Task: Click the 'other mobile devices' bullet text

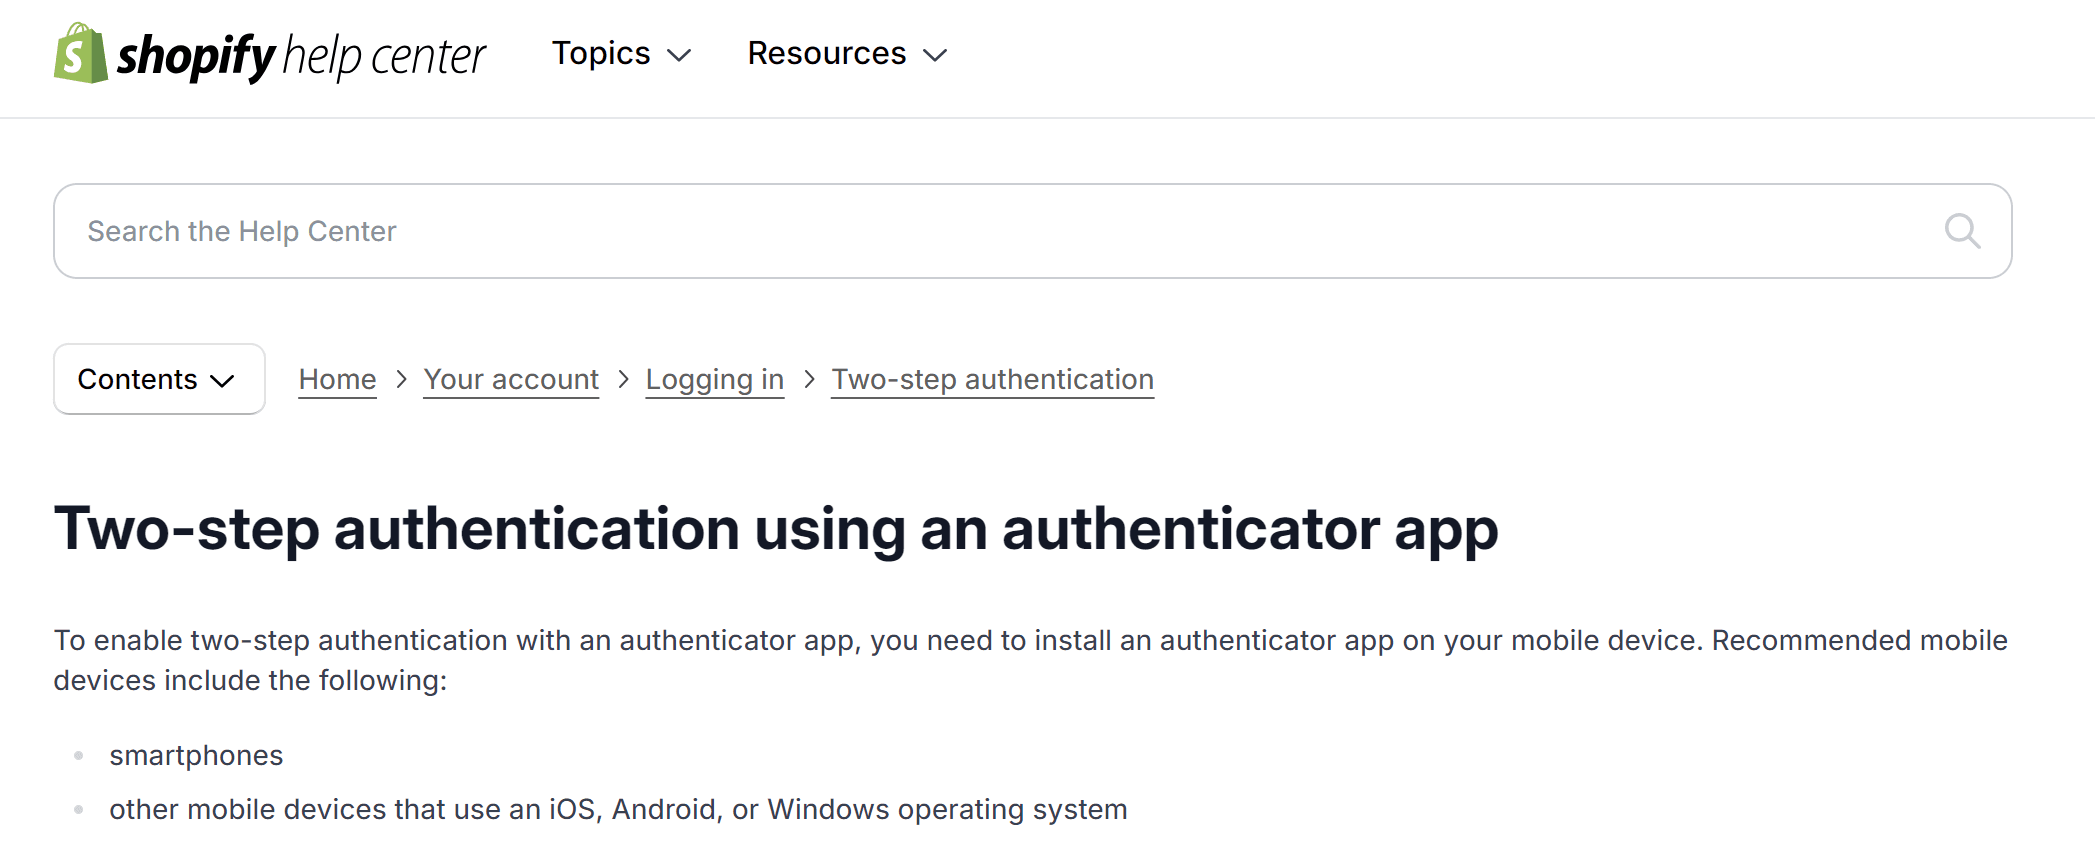Action: 618,809
